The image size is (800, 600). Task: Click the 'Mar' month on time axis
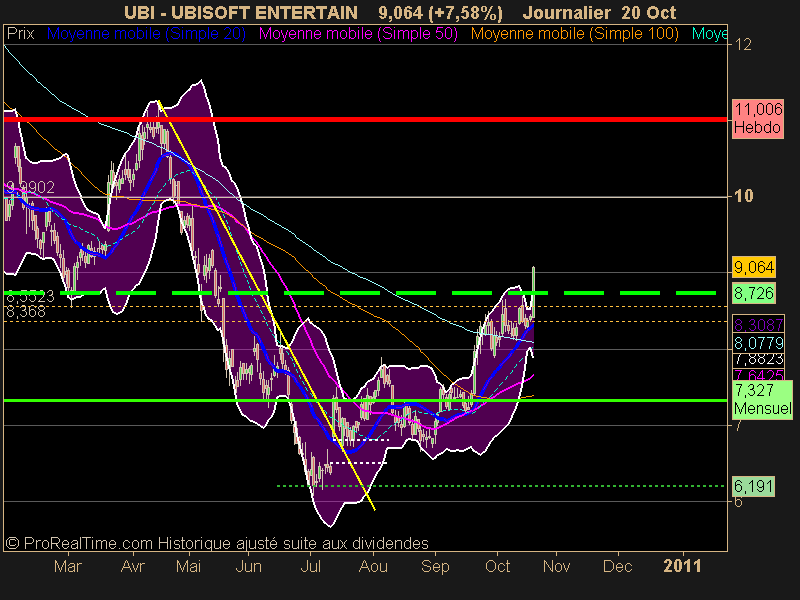coord(68,566)
